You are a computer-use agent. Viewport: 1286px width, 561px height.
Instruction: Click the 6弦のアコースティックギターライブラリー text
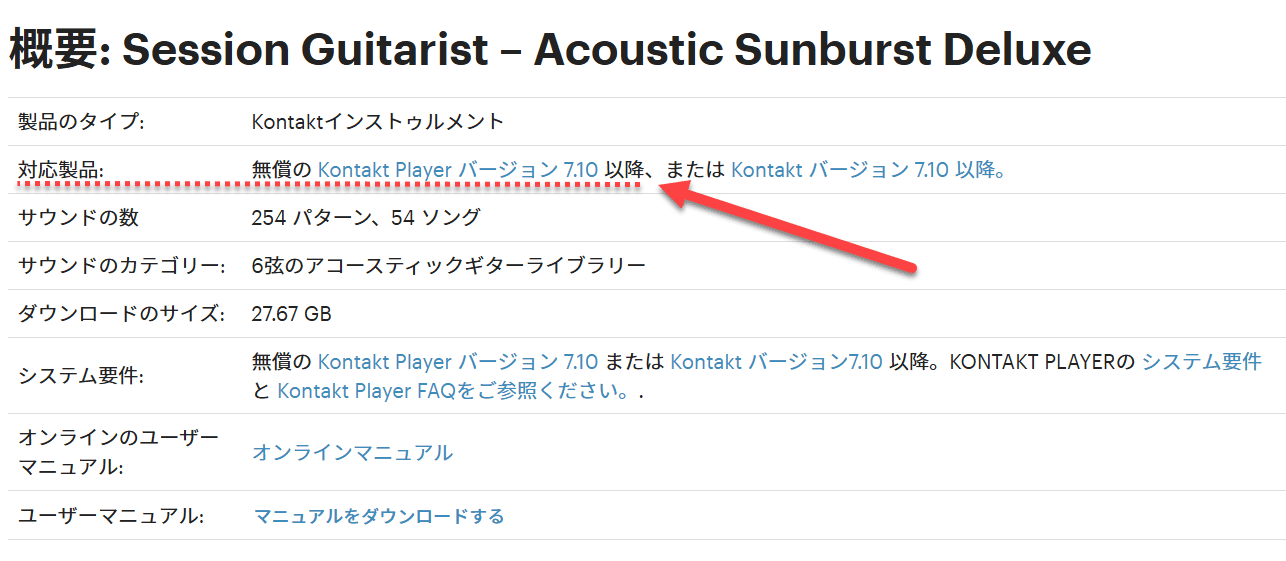[x=449, y=266]
